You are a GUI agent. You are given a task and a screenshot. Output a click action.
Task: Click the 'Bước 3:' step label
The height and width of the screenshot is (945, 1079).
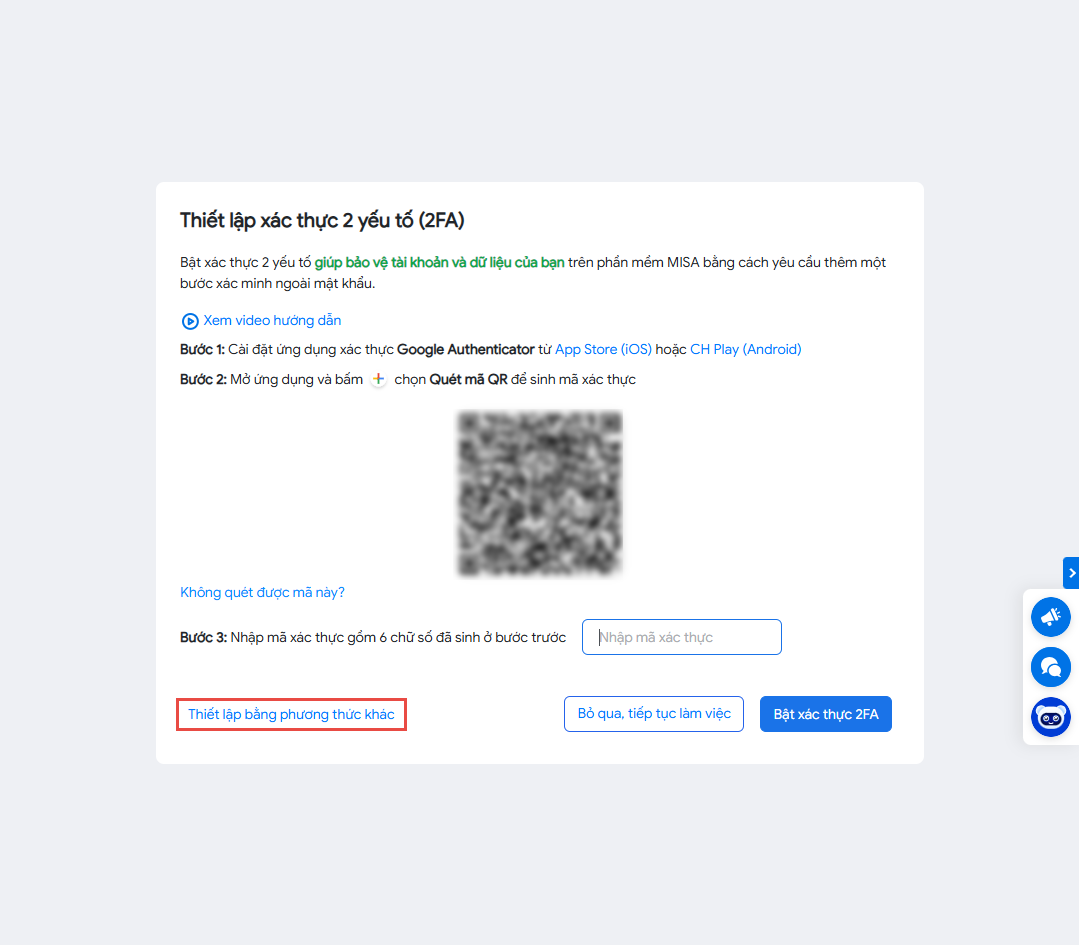click(203, 637)
